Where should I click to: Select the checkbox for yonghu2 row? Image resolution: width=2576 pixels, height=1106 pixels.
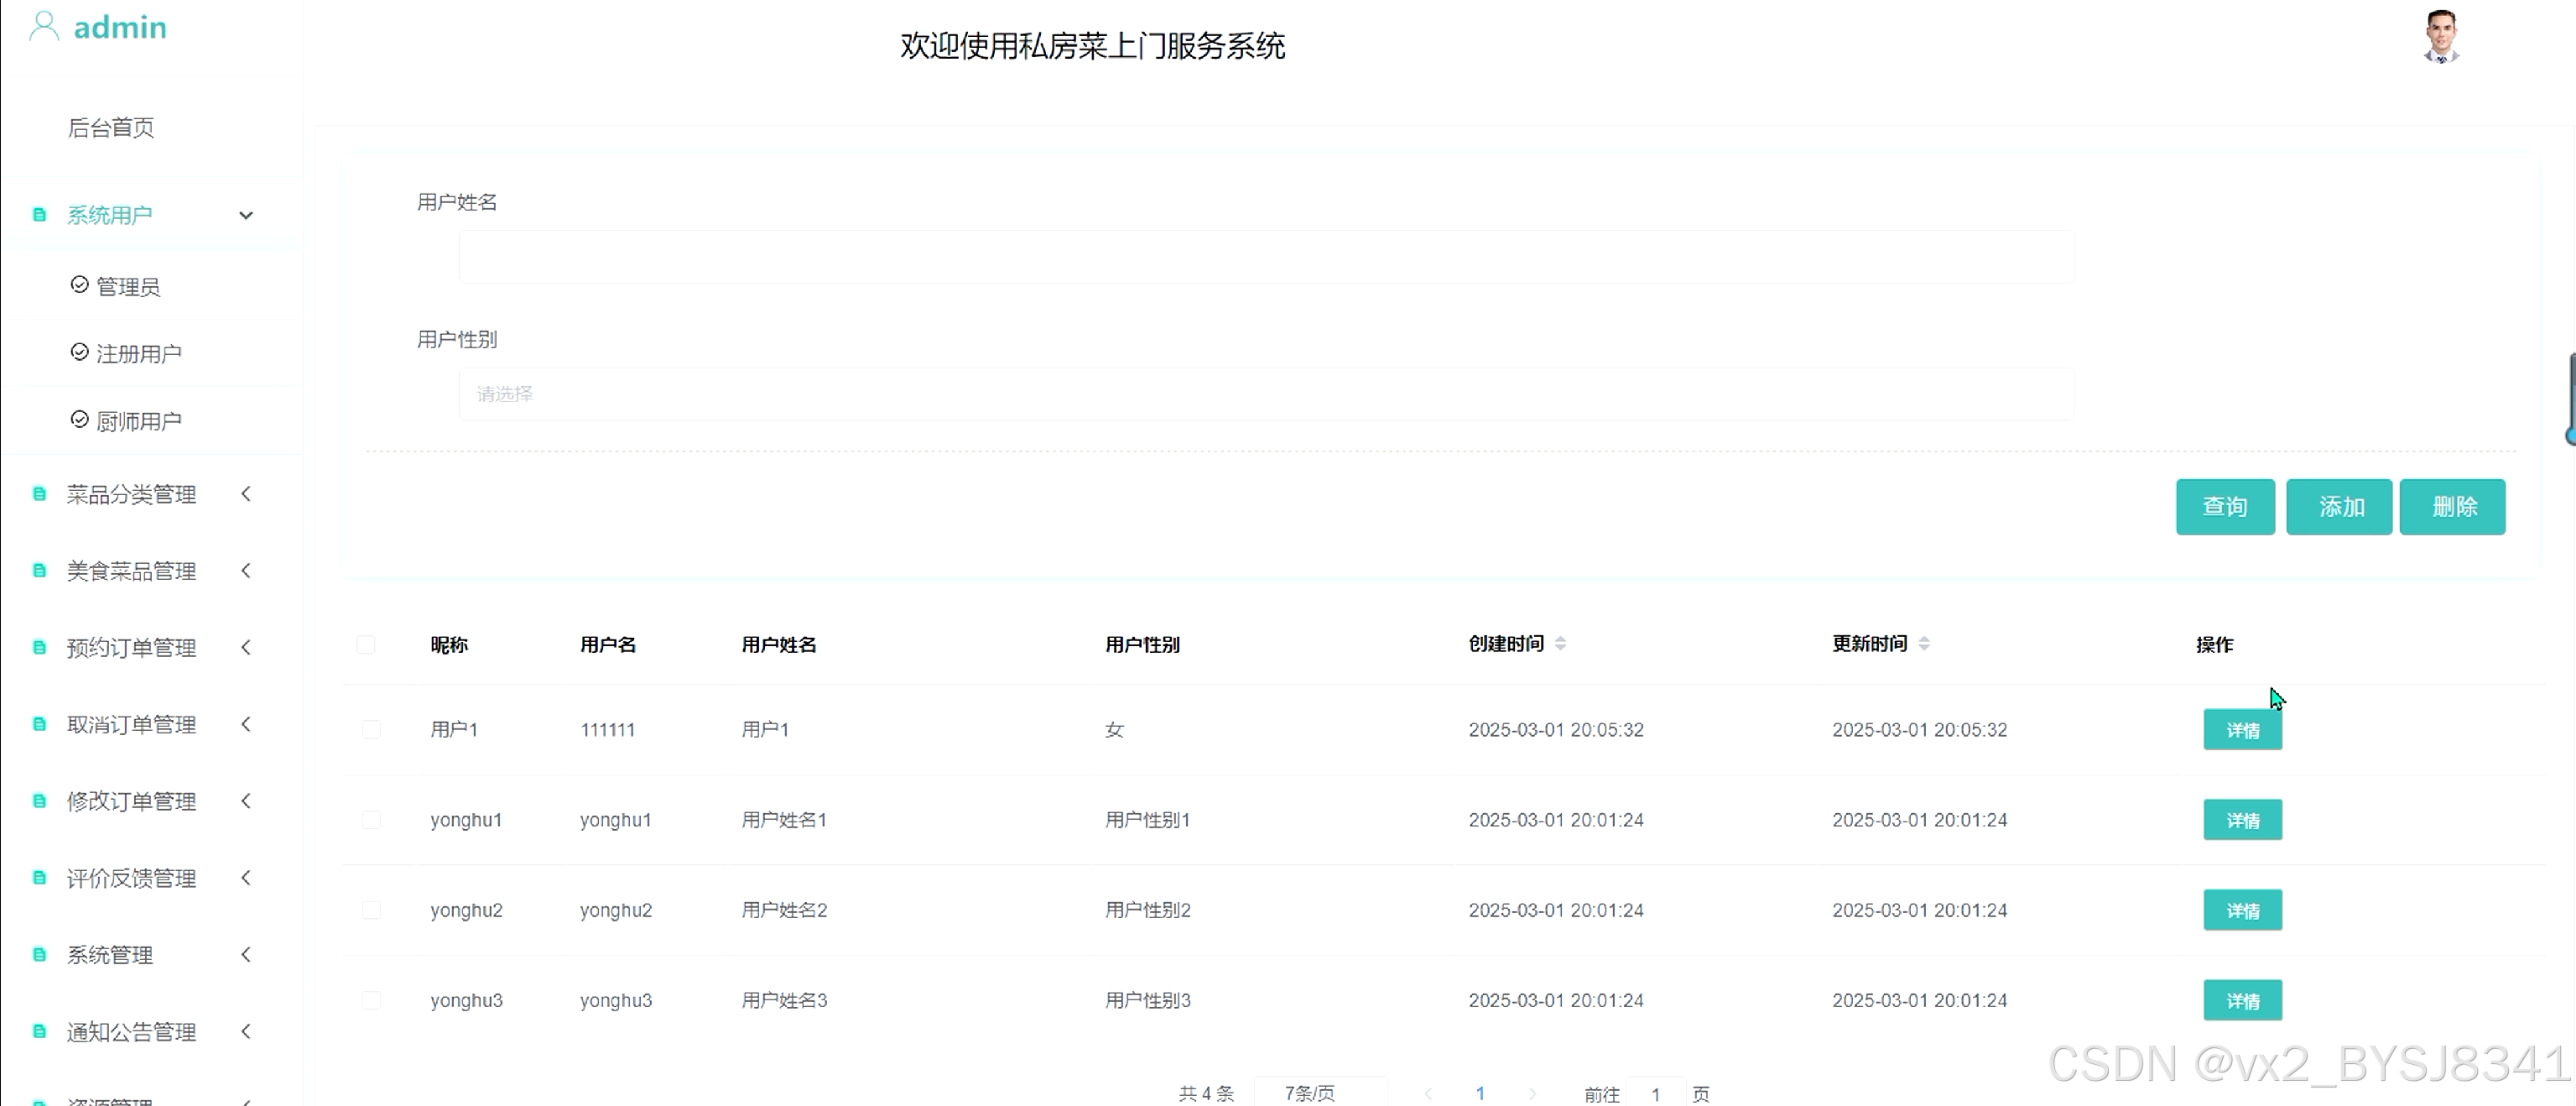click(371, 910)
